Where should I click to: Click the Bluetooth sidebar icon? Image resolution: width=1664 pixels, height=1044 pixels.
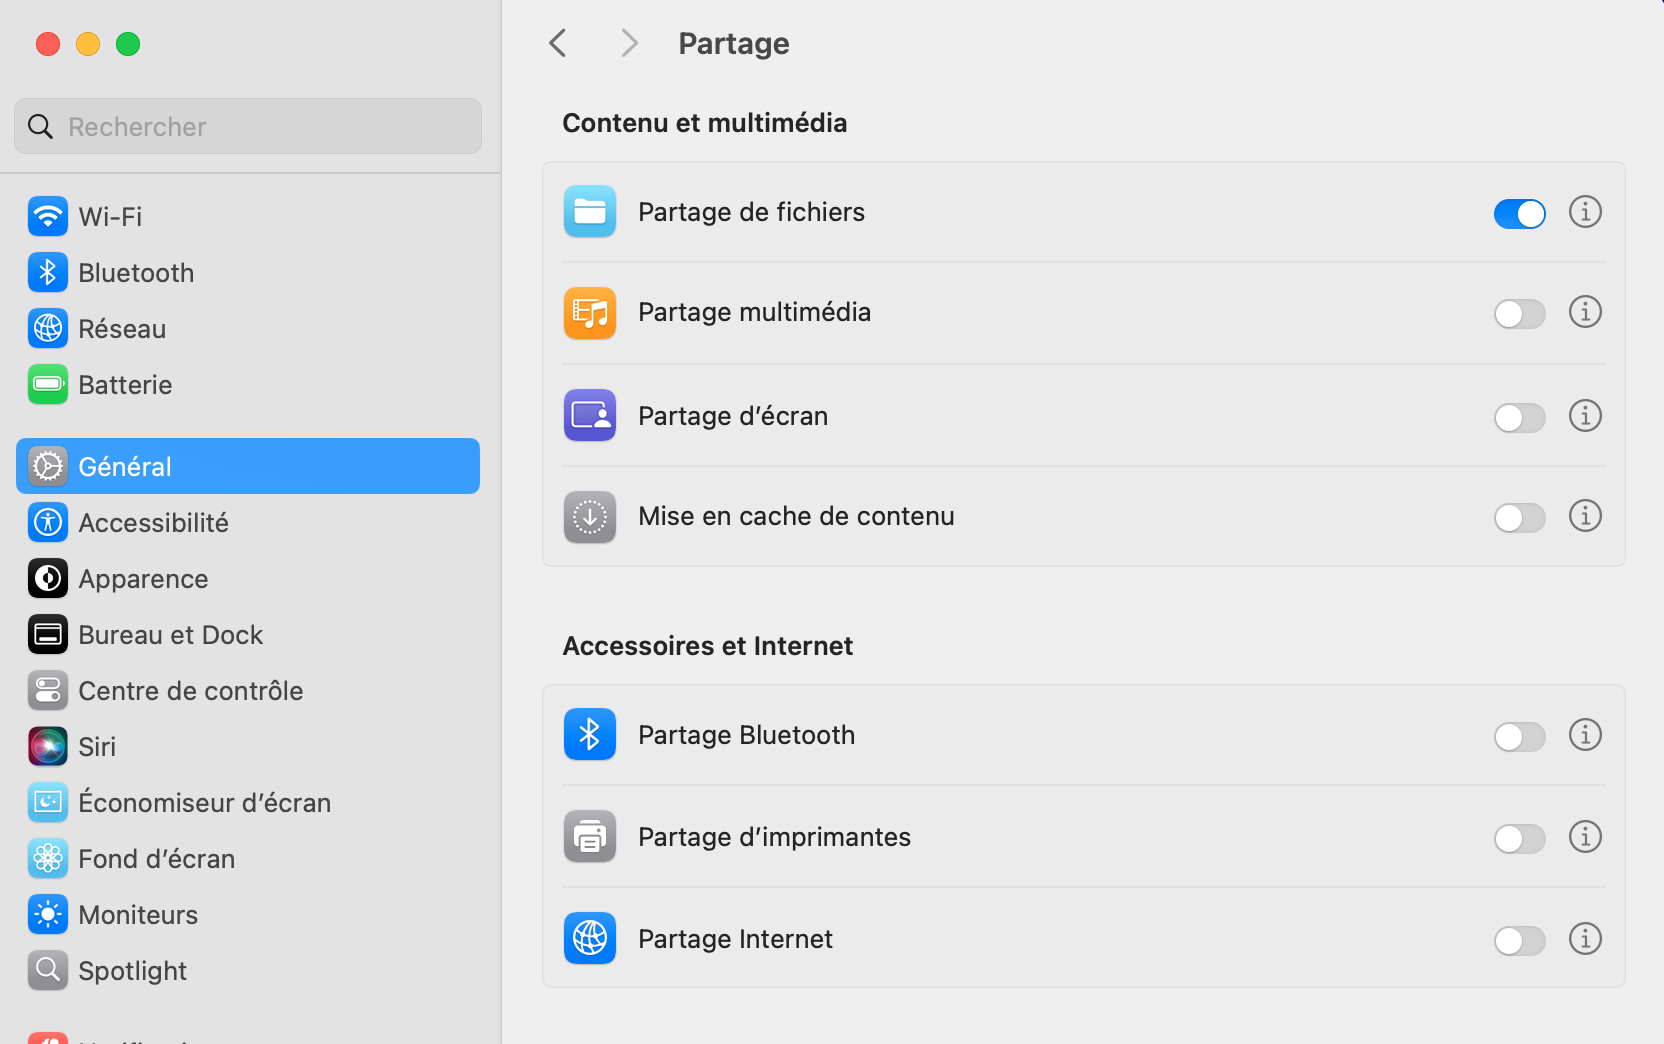(48, 272)
